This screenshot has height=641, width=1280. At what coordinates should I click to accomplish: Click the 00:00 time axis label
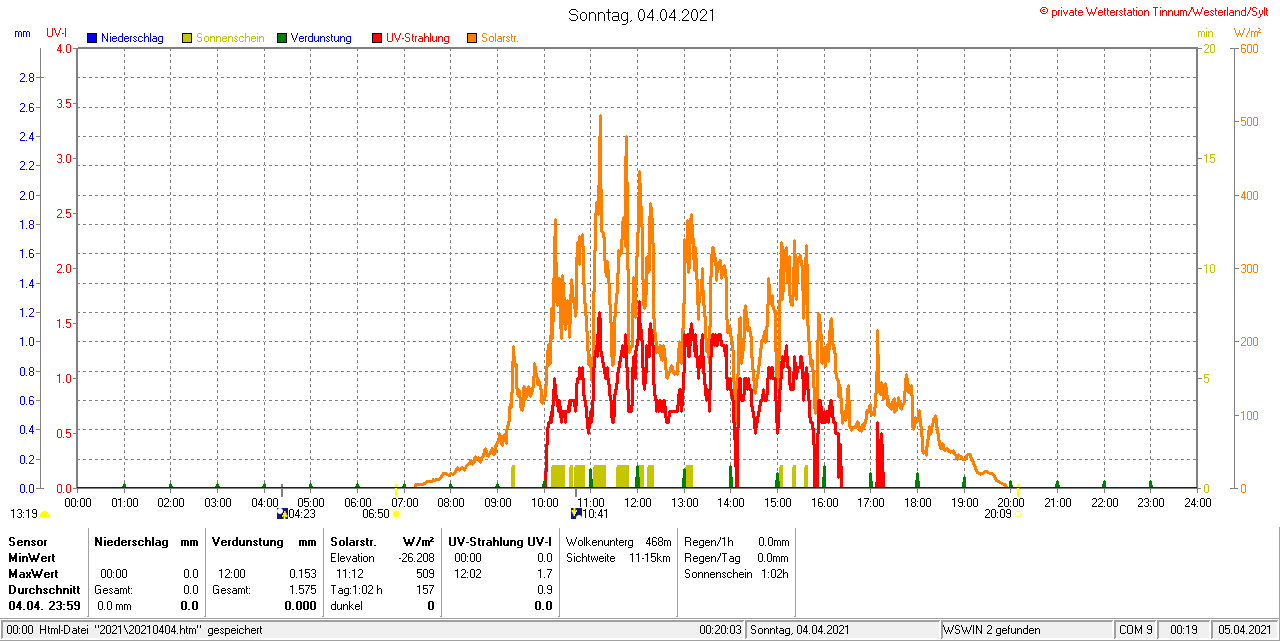[x=78, y=502]
